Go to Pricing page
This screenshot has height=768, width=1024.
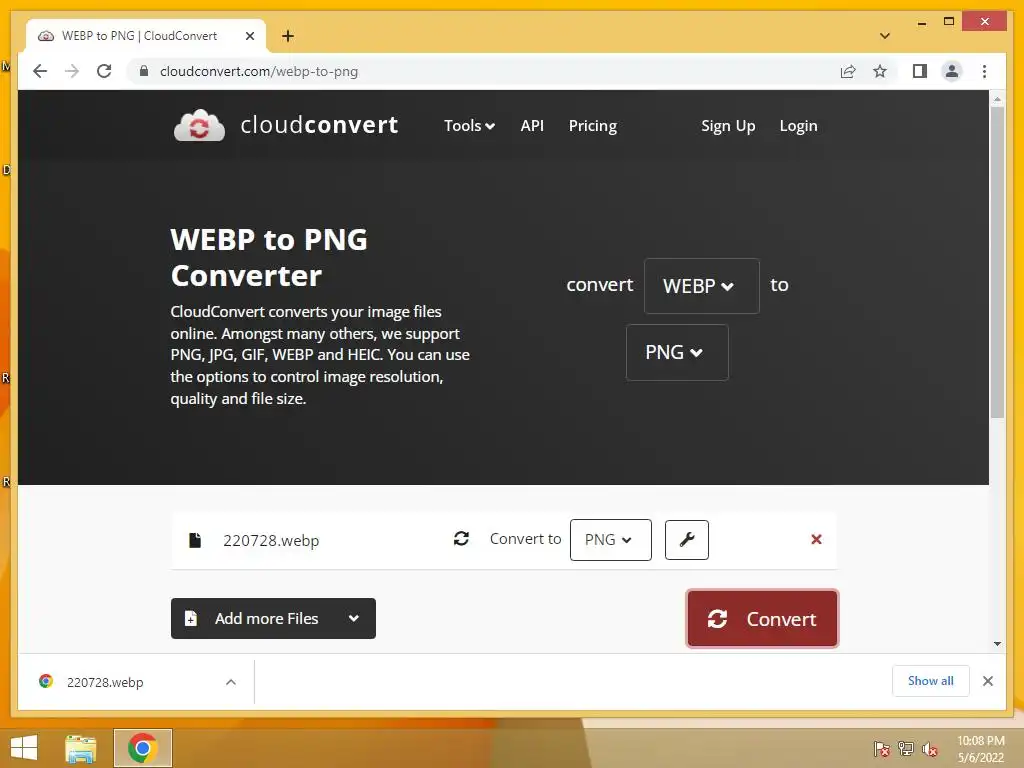(x=592, y=125)
